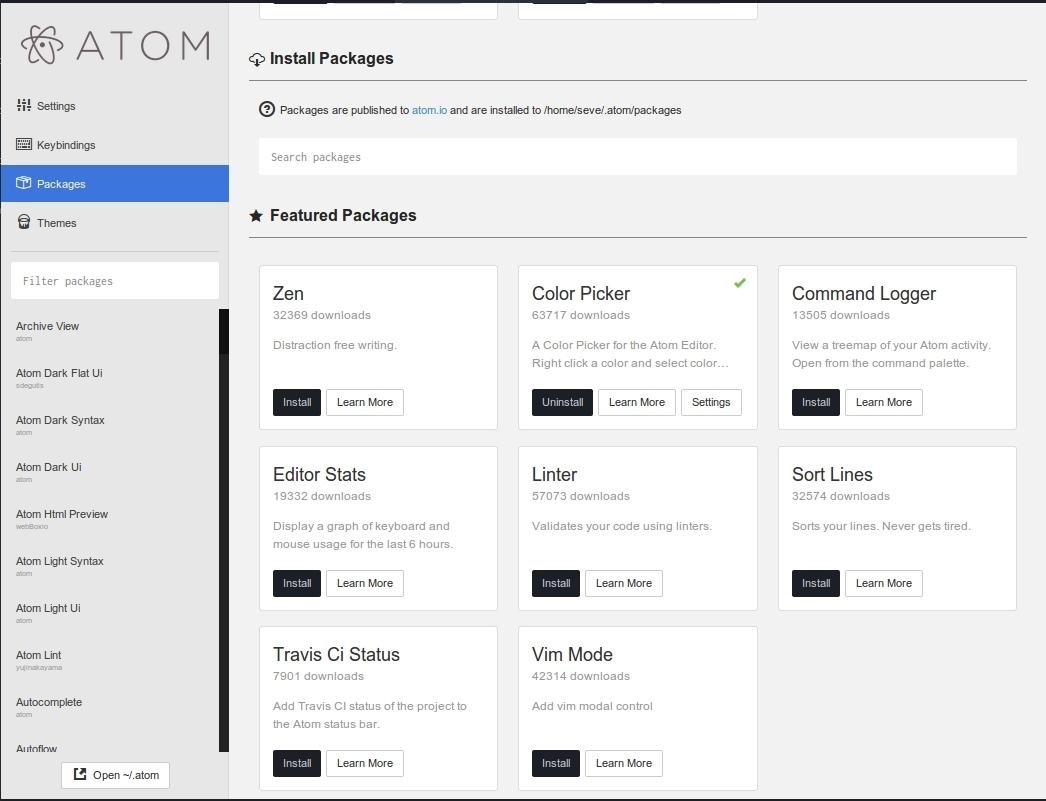
Task: Learn more about Command Logger
Action: (x=884, y=402)
